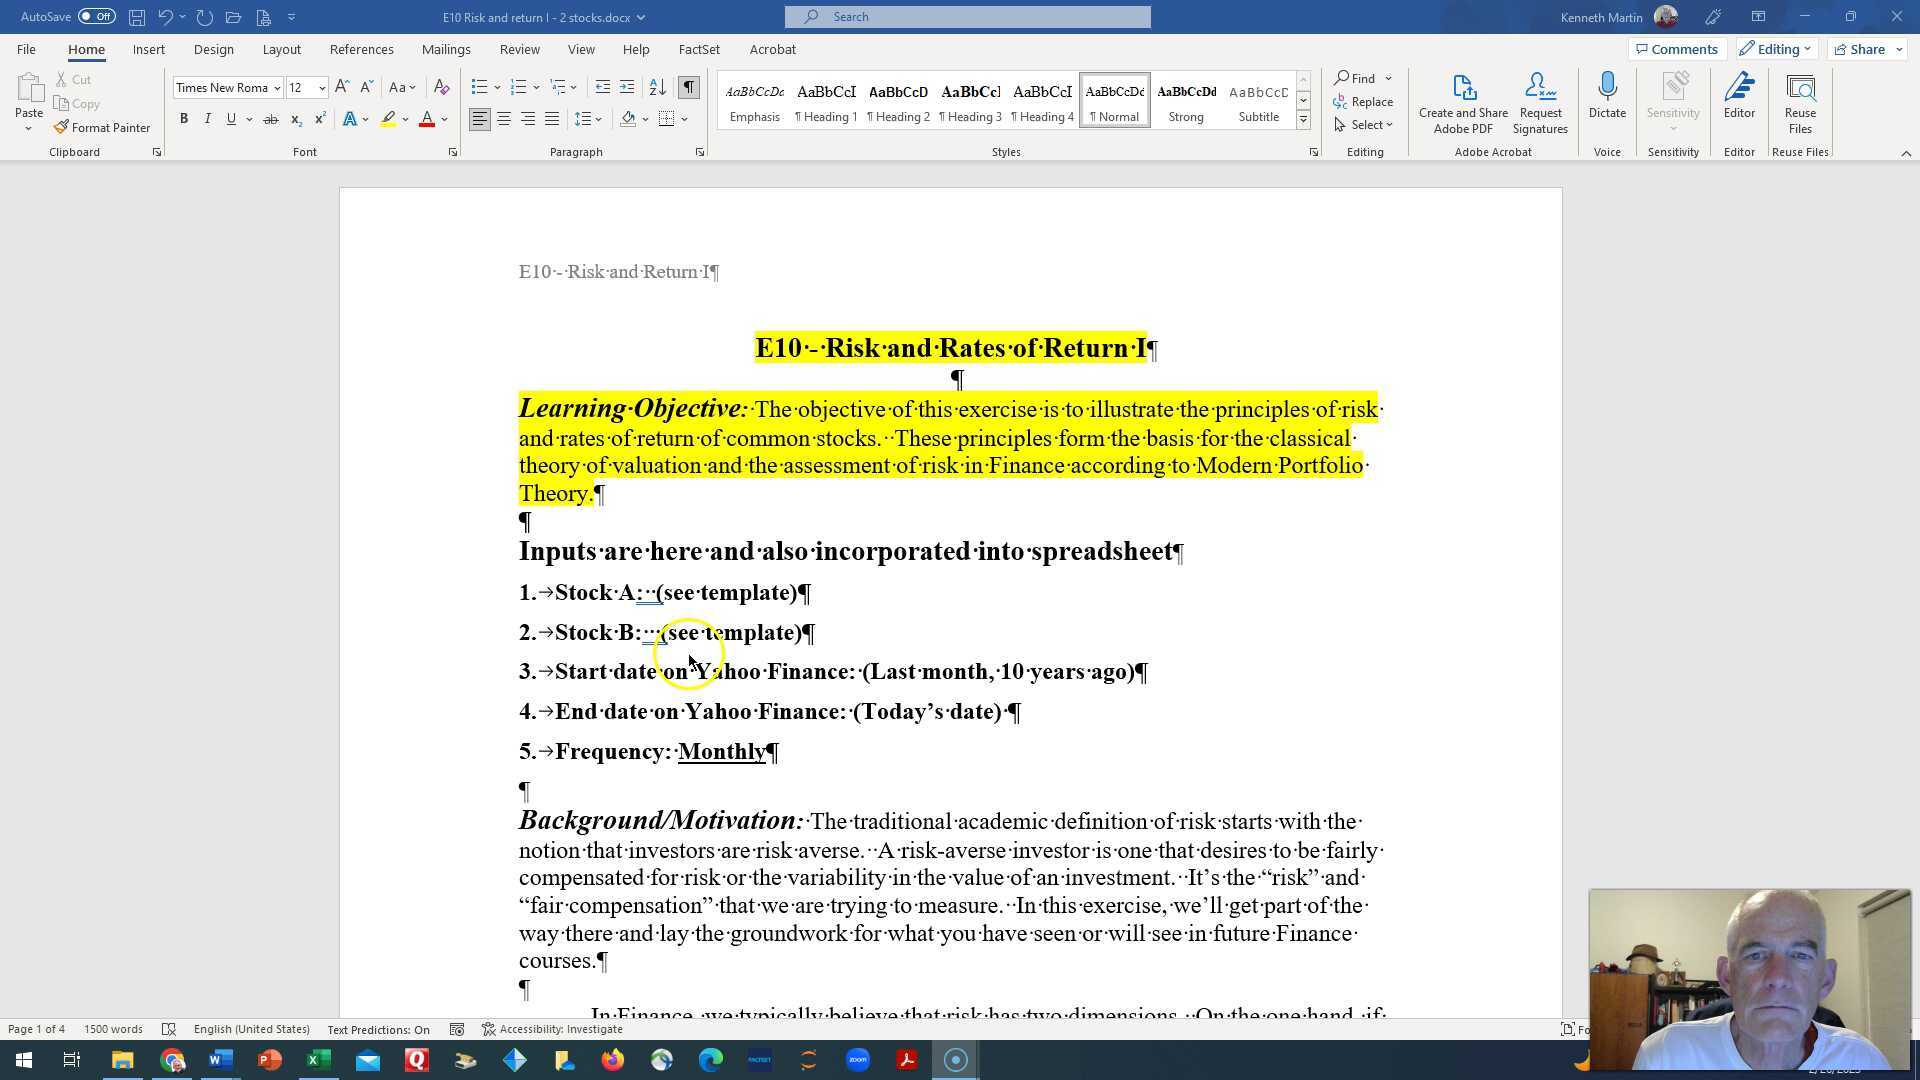Switch to the Layout tab
The height and width of the screenshot is (1080, 1920).
point(281,49)
